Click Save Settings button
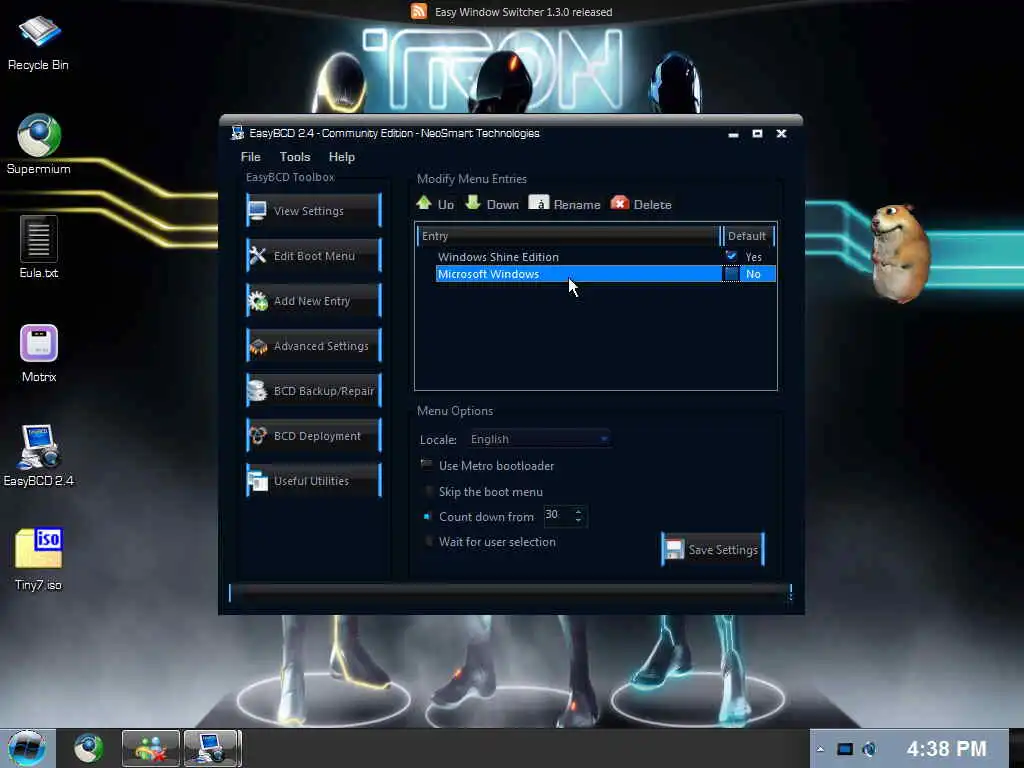 712,549
